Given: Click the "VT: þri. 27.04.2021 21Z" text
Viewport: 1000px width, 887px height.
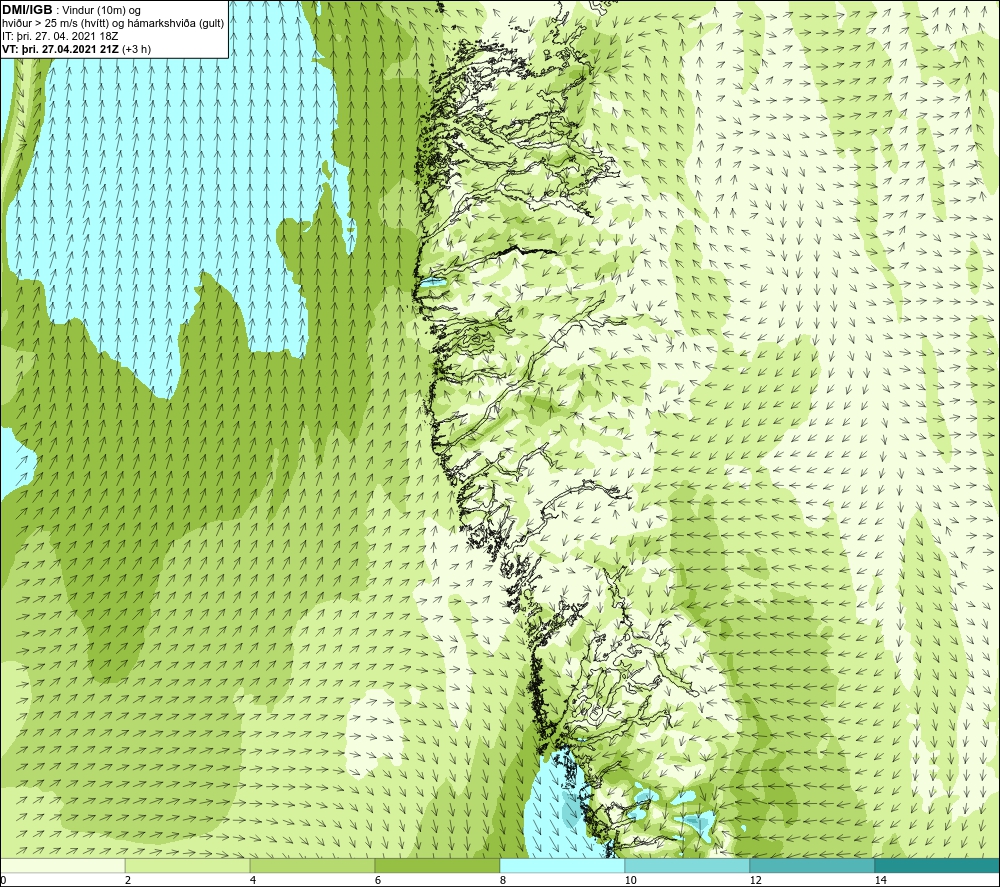Looking at the screenshot, I should (x=61, y=49).
